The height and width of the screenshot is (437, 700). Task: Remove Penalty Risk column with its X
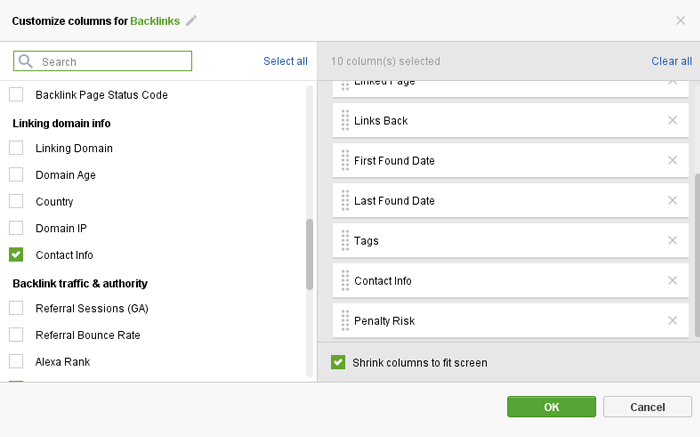pyautogui.click(x=672, y=320)
